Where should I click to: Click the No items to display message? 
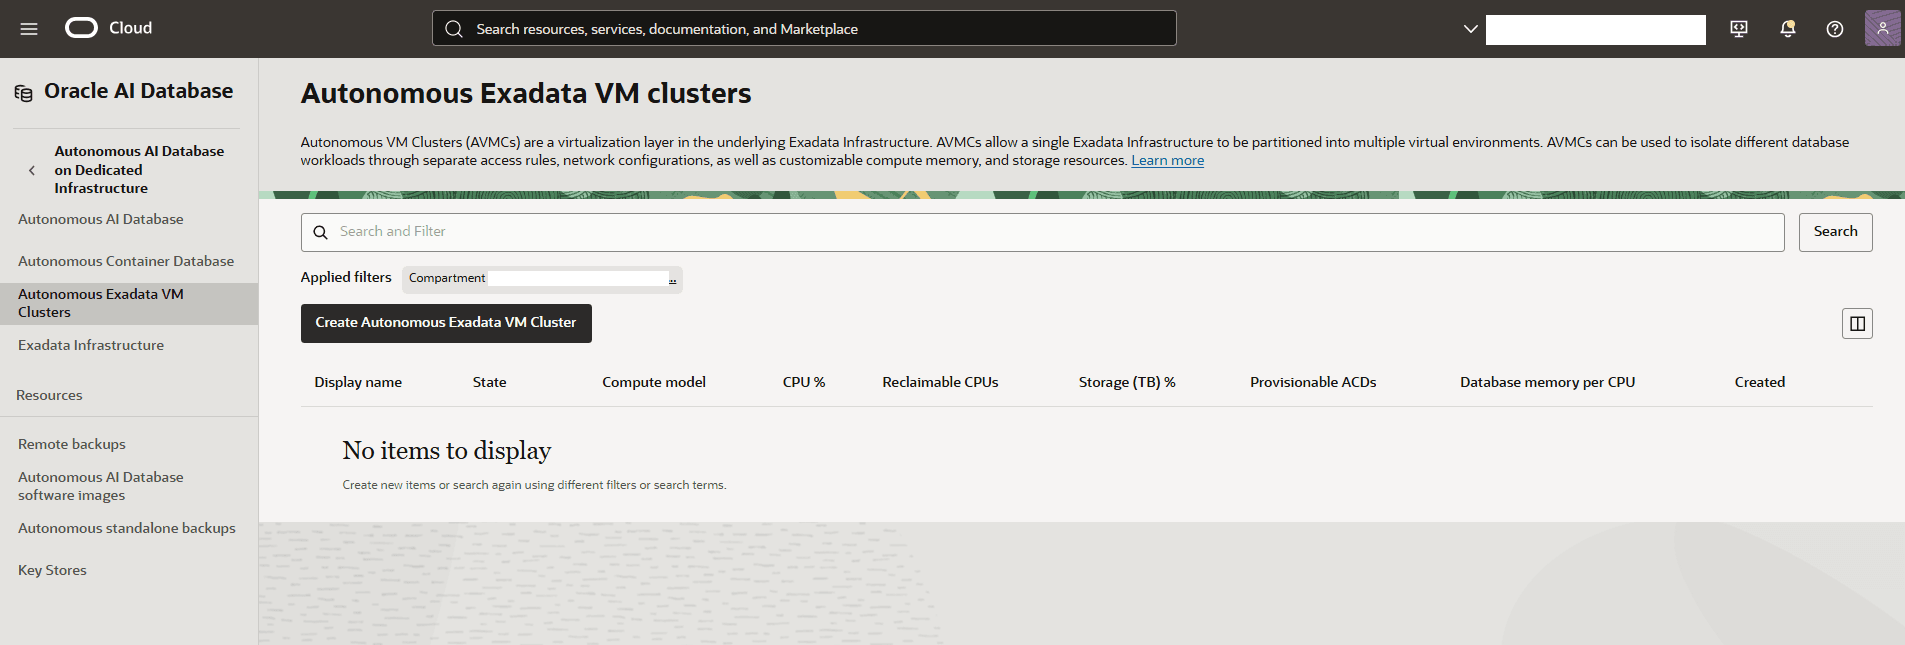click(x=446, y=451)
